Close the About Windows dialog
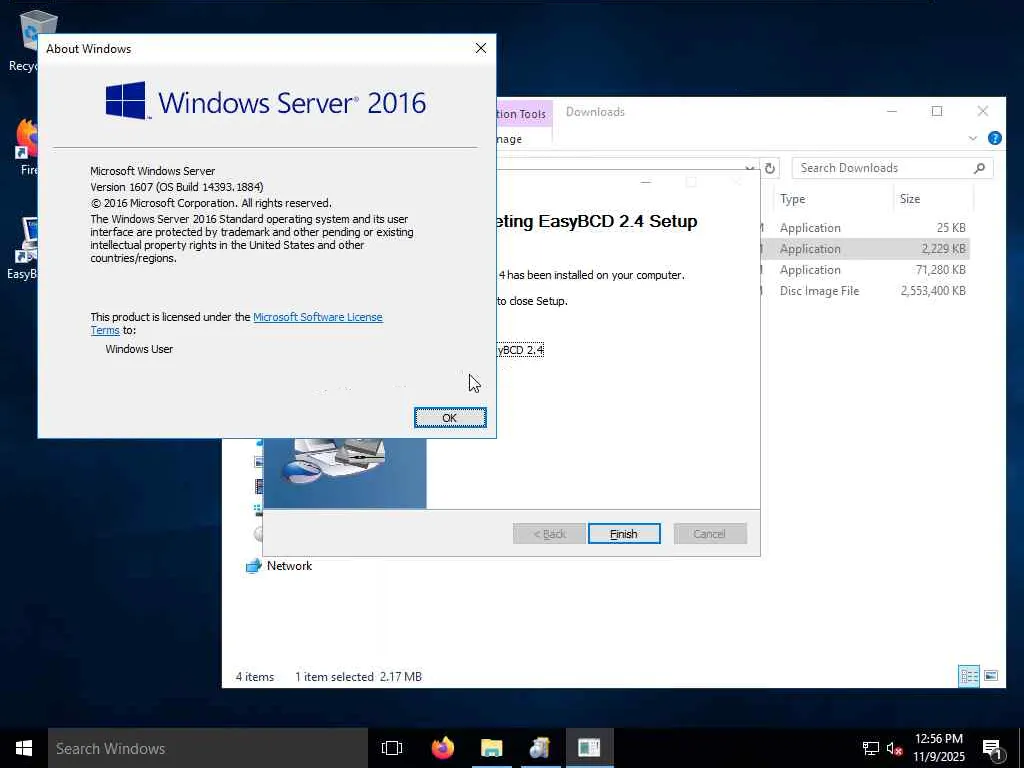The image size is (1024, 768). coord(481,48)
